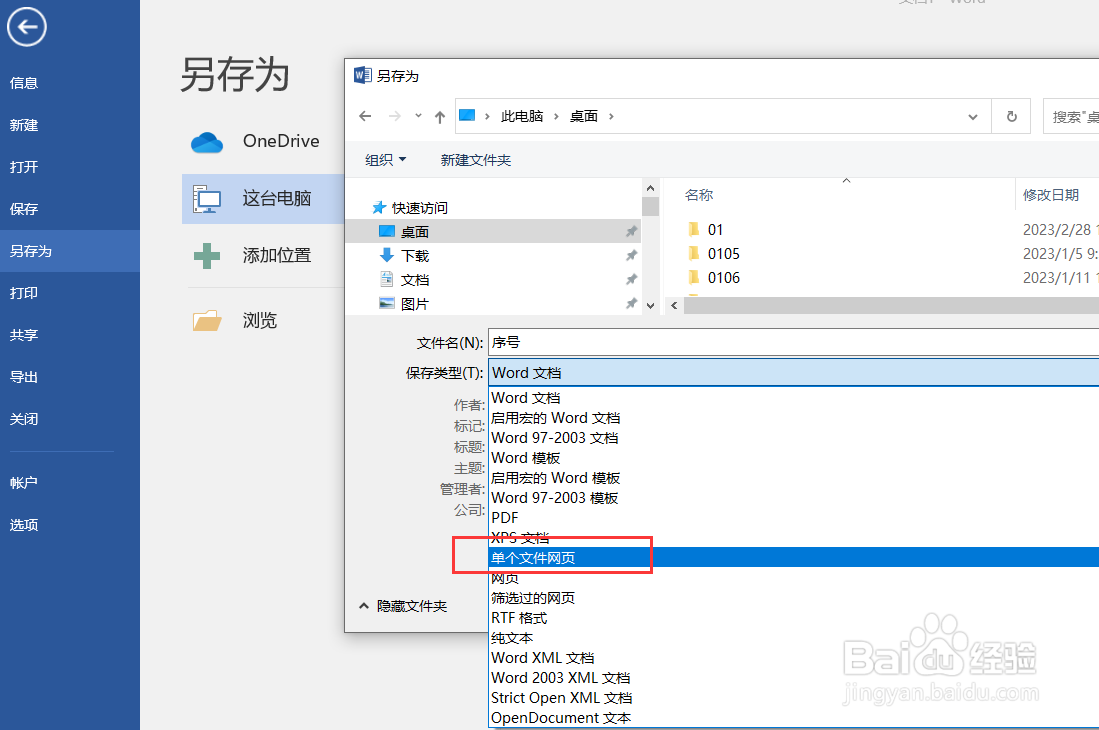Click the horizontal scrollbar left arrow
1099x730 pixels.
[674, 305]
